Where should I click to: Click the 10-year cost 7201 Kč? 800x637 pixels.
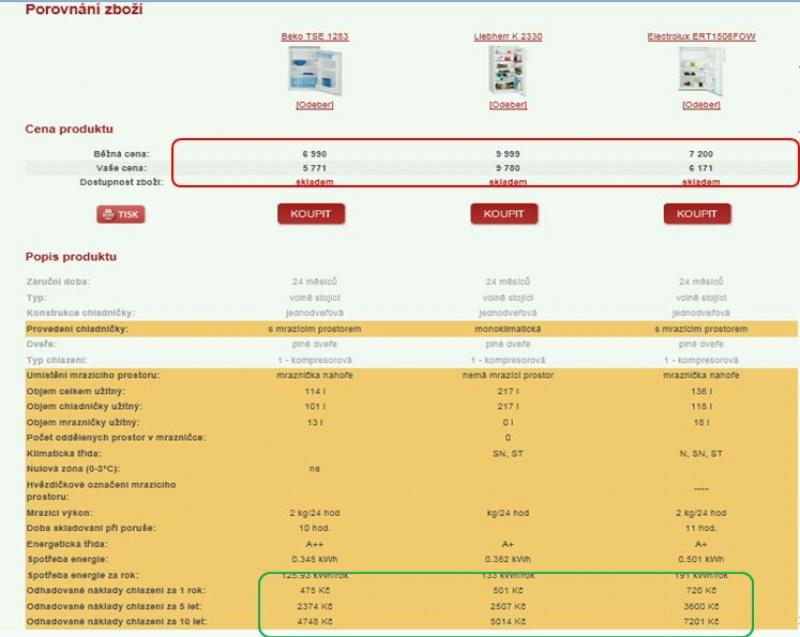(x=701, y=622)
